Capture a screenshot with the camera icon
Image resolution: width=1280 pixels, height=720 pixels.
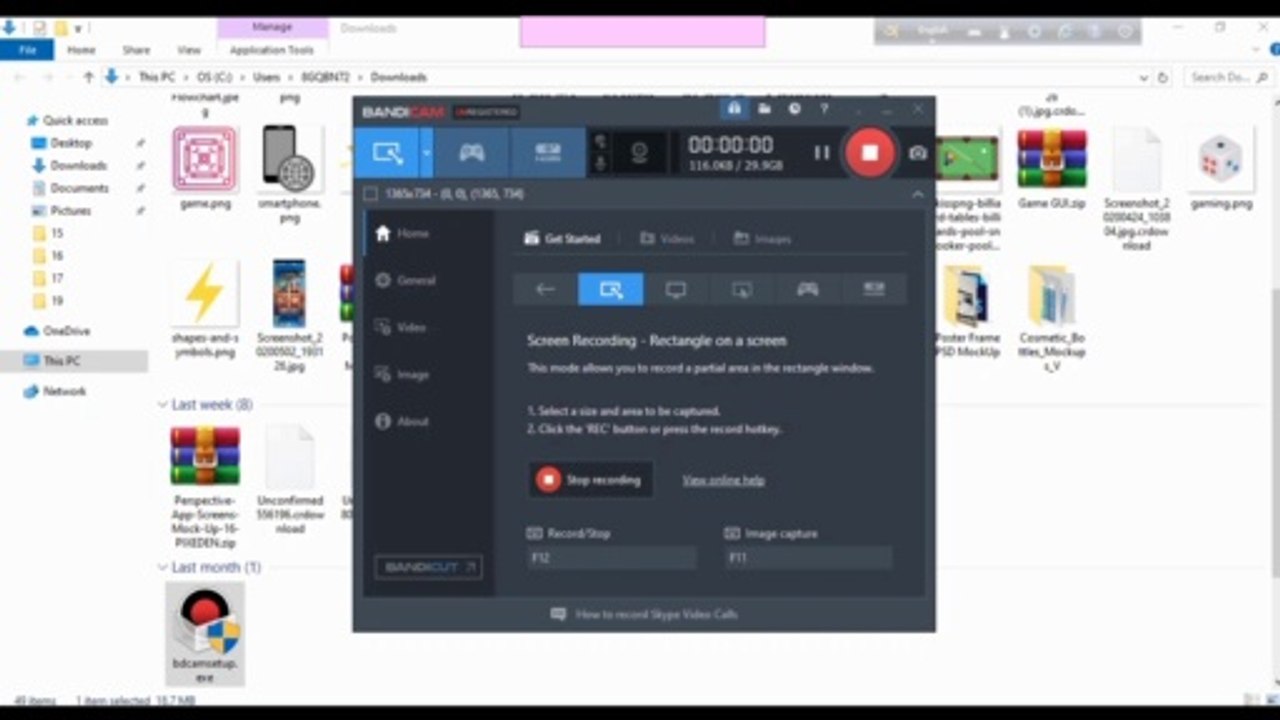point(918,153)
